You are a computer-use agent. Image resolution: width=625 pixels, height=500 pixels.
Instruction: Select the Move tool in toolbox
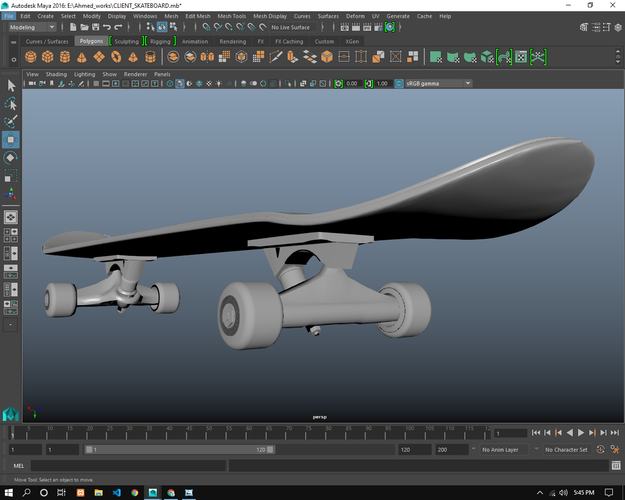11,140
